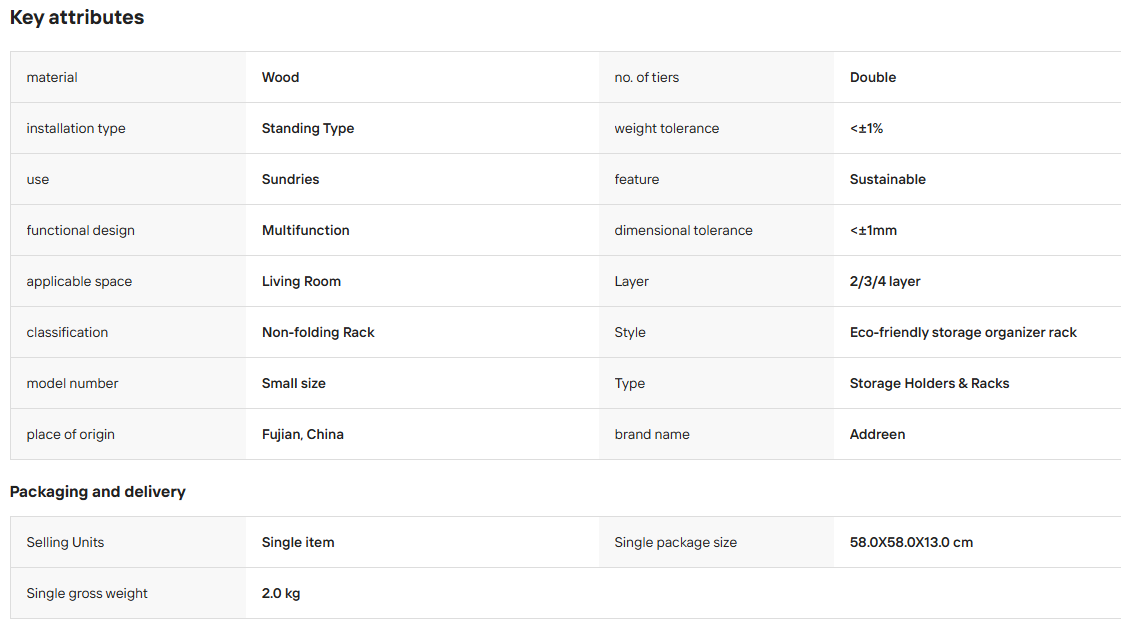
Task: Select the 58.0X58.0X13.0 cm package size
Action: [911, 543]
